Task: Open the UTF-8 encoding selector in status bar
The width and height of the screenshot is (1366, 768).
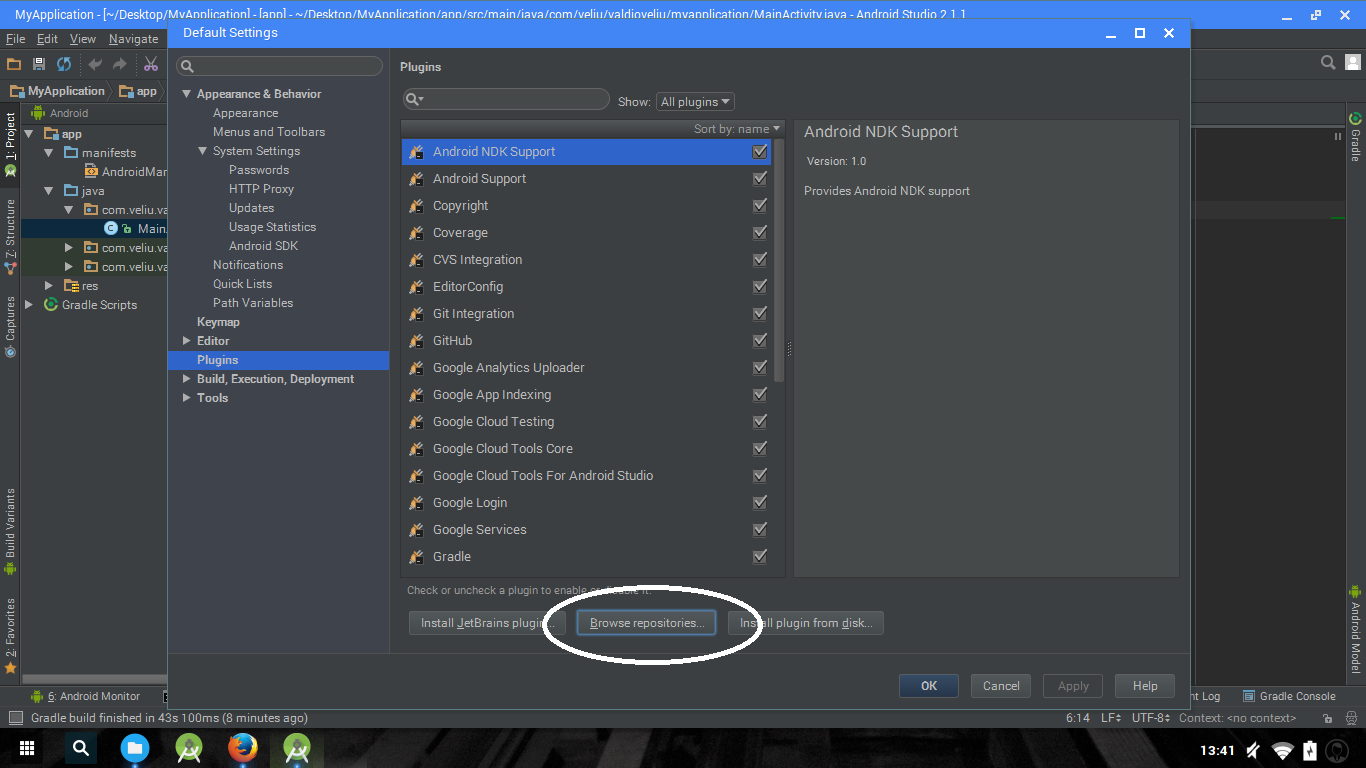Action: coord(1150,718)
